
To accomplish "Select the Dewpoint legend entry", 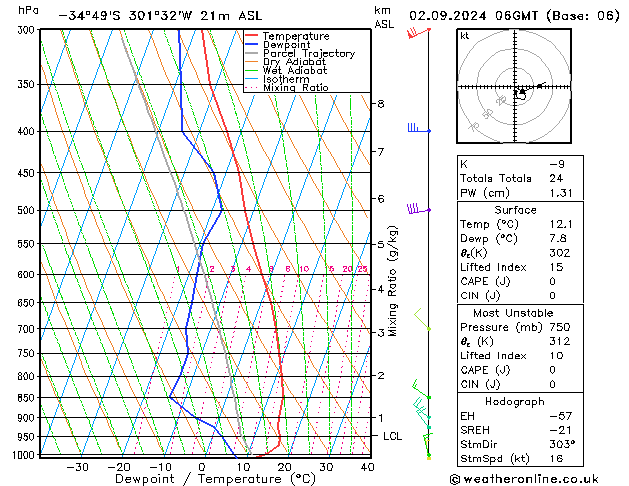I will pos(285,45).
